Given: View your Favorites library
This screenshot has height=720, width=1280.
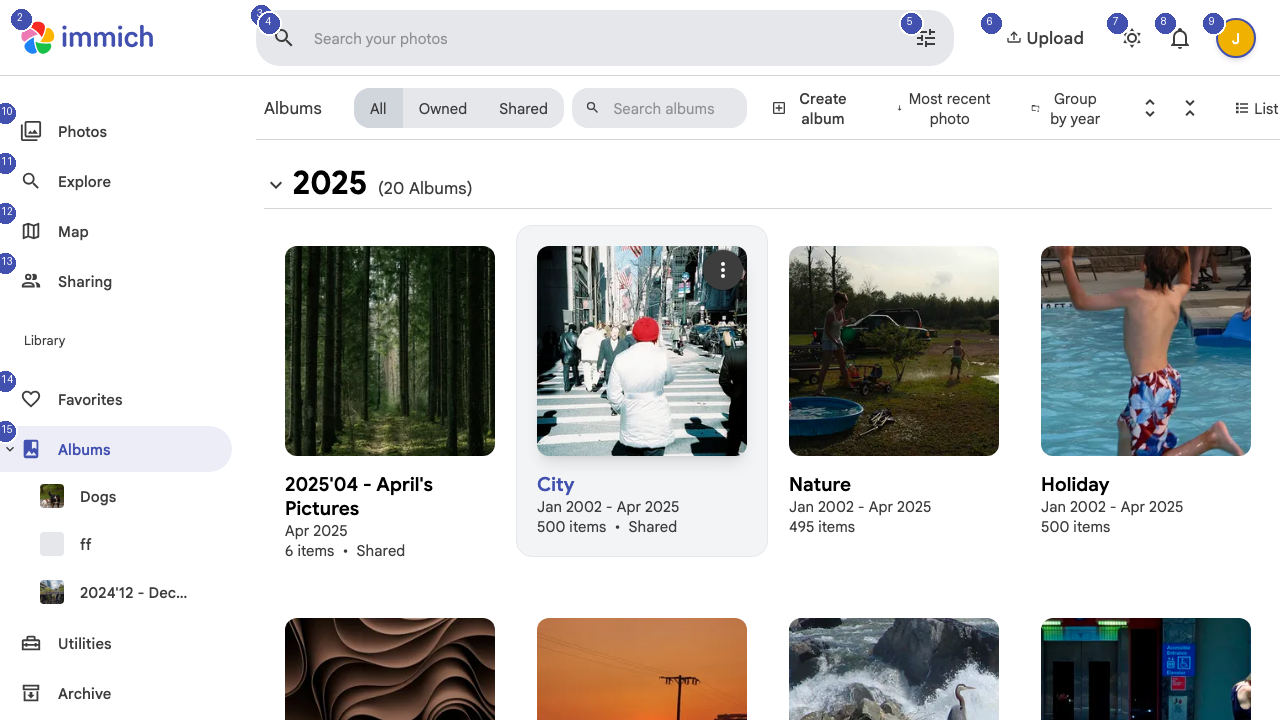Looking at the screenshot, I should tap(90, 399).
